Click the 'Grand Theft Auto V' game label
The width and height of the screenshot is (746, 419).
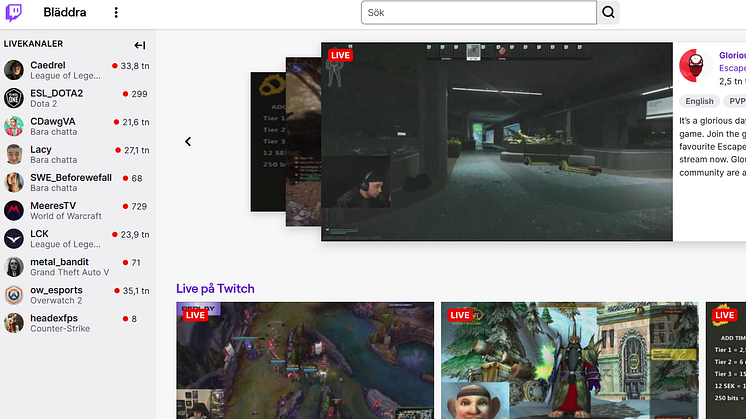pyautogui.click(x=69, y=273)
